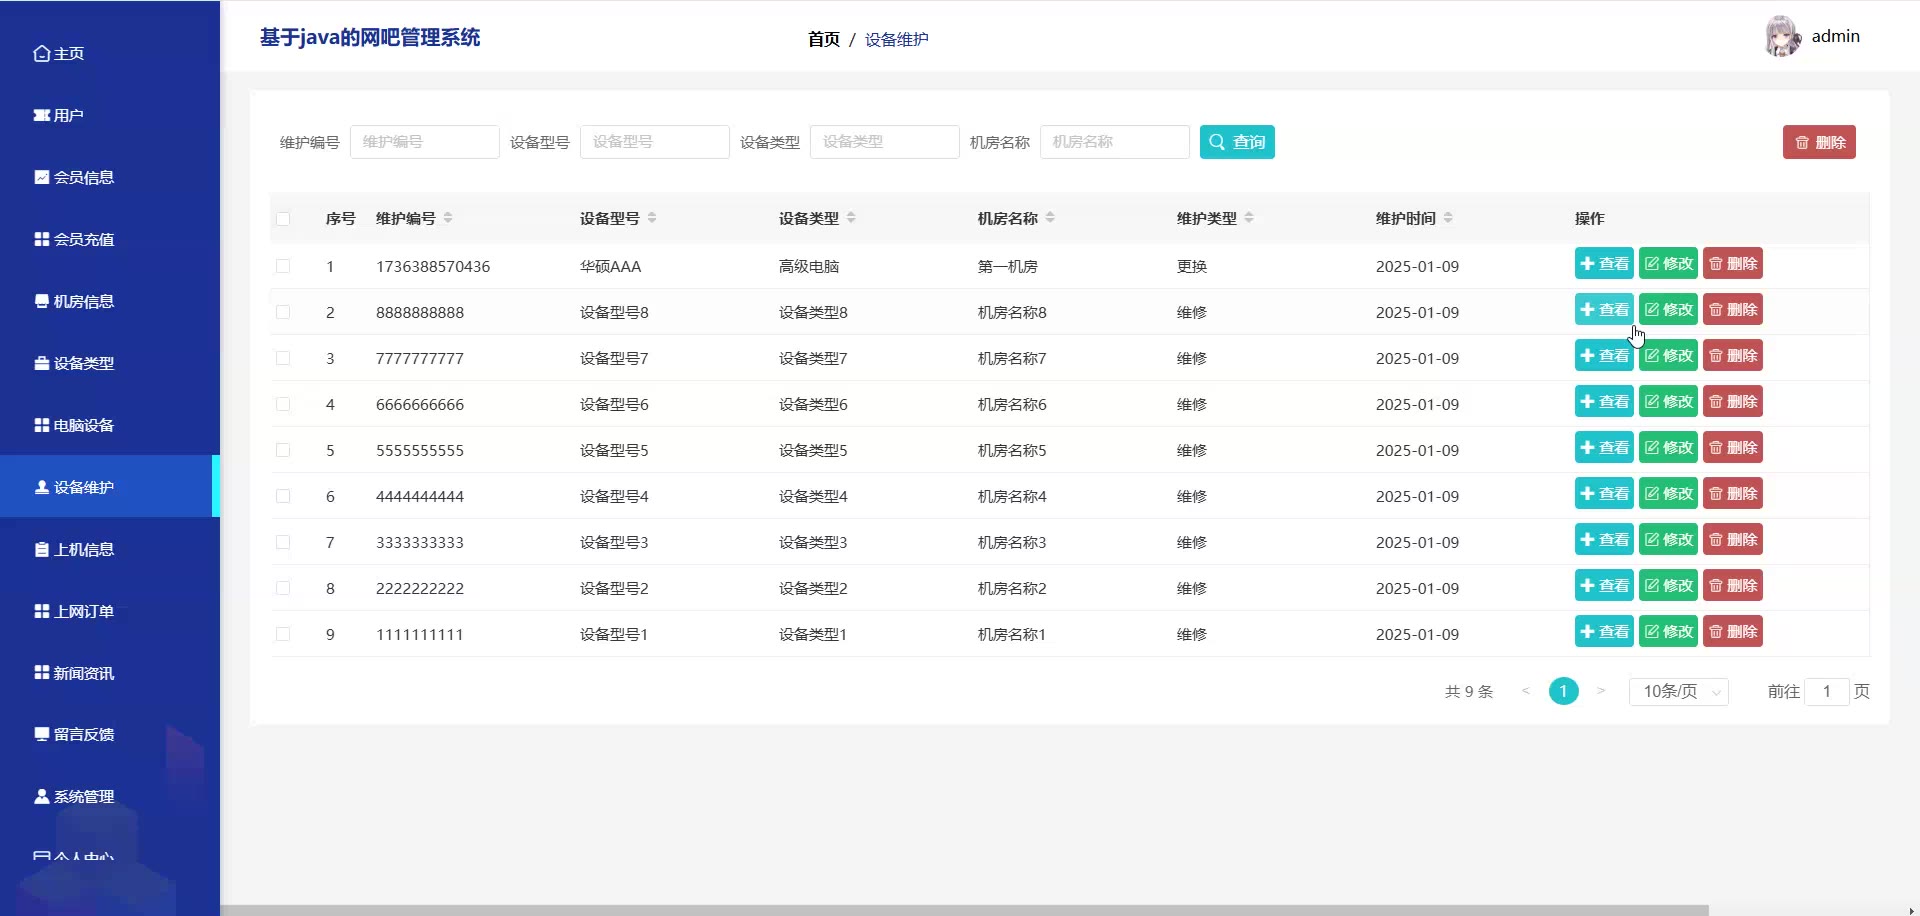Click the 会员充值 grid icon
This screenshot has height=916, width=1920.
[42, 240]
